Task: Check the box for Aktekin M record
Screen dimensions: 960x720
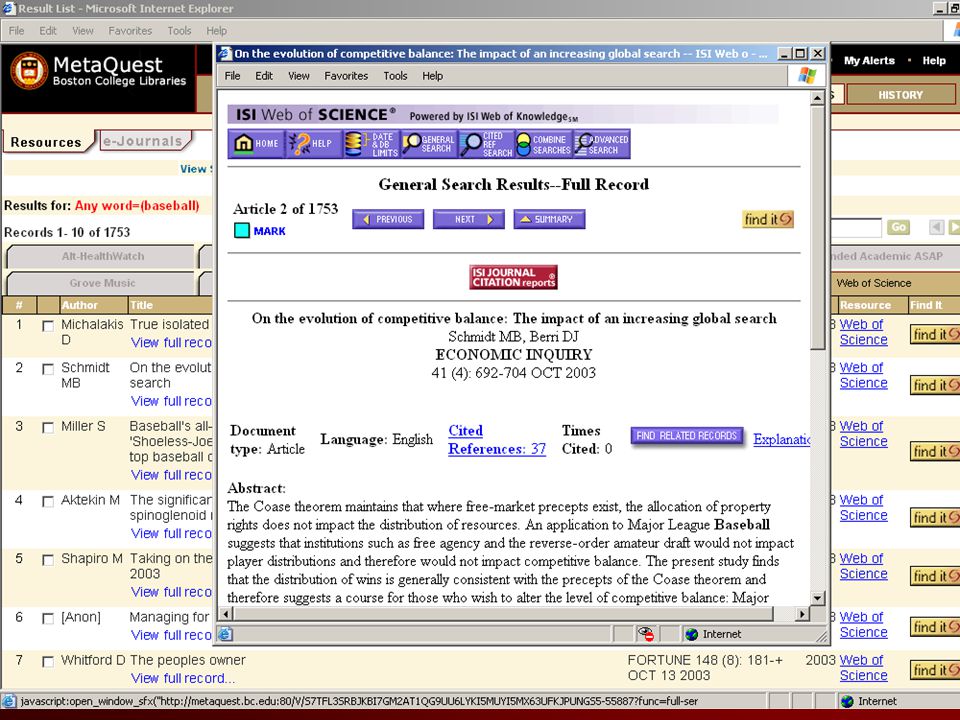Action: (x=48, y=502)
